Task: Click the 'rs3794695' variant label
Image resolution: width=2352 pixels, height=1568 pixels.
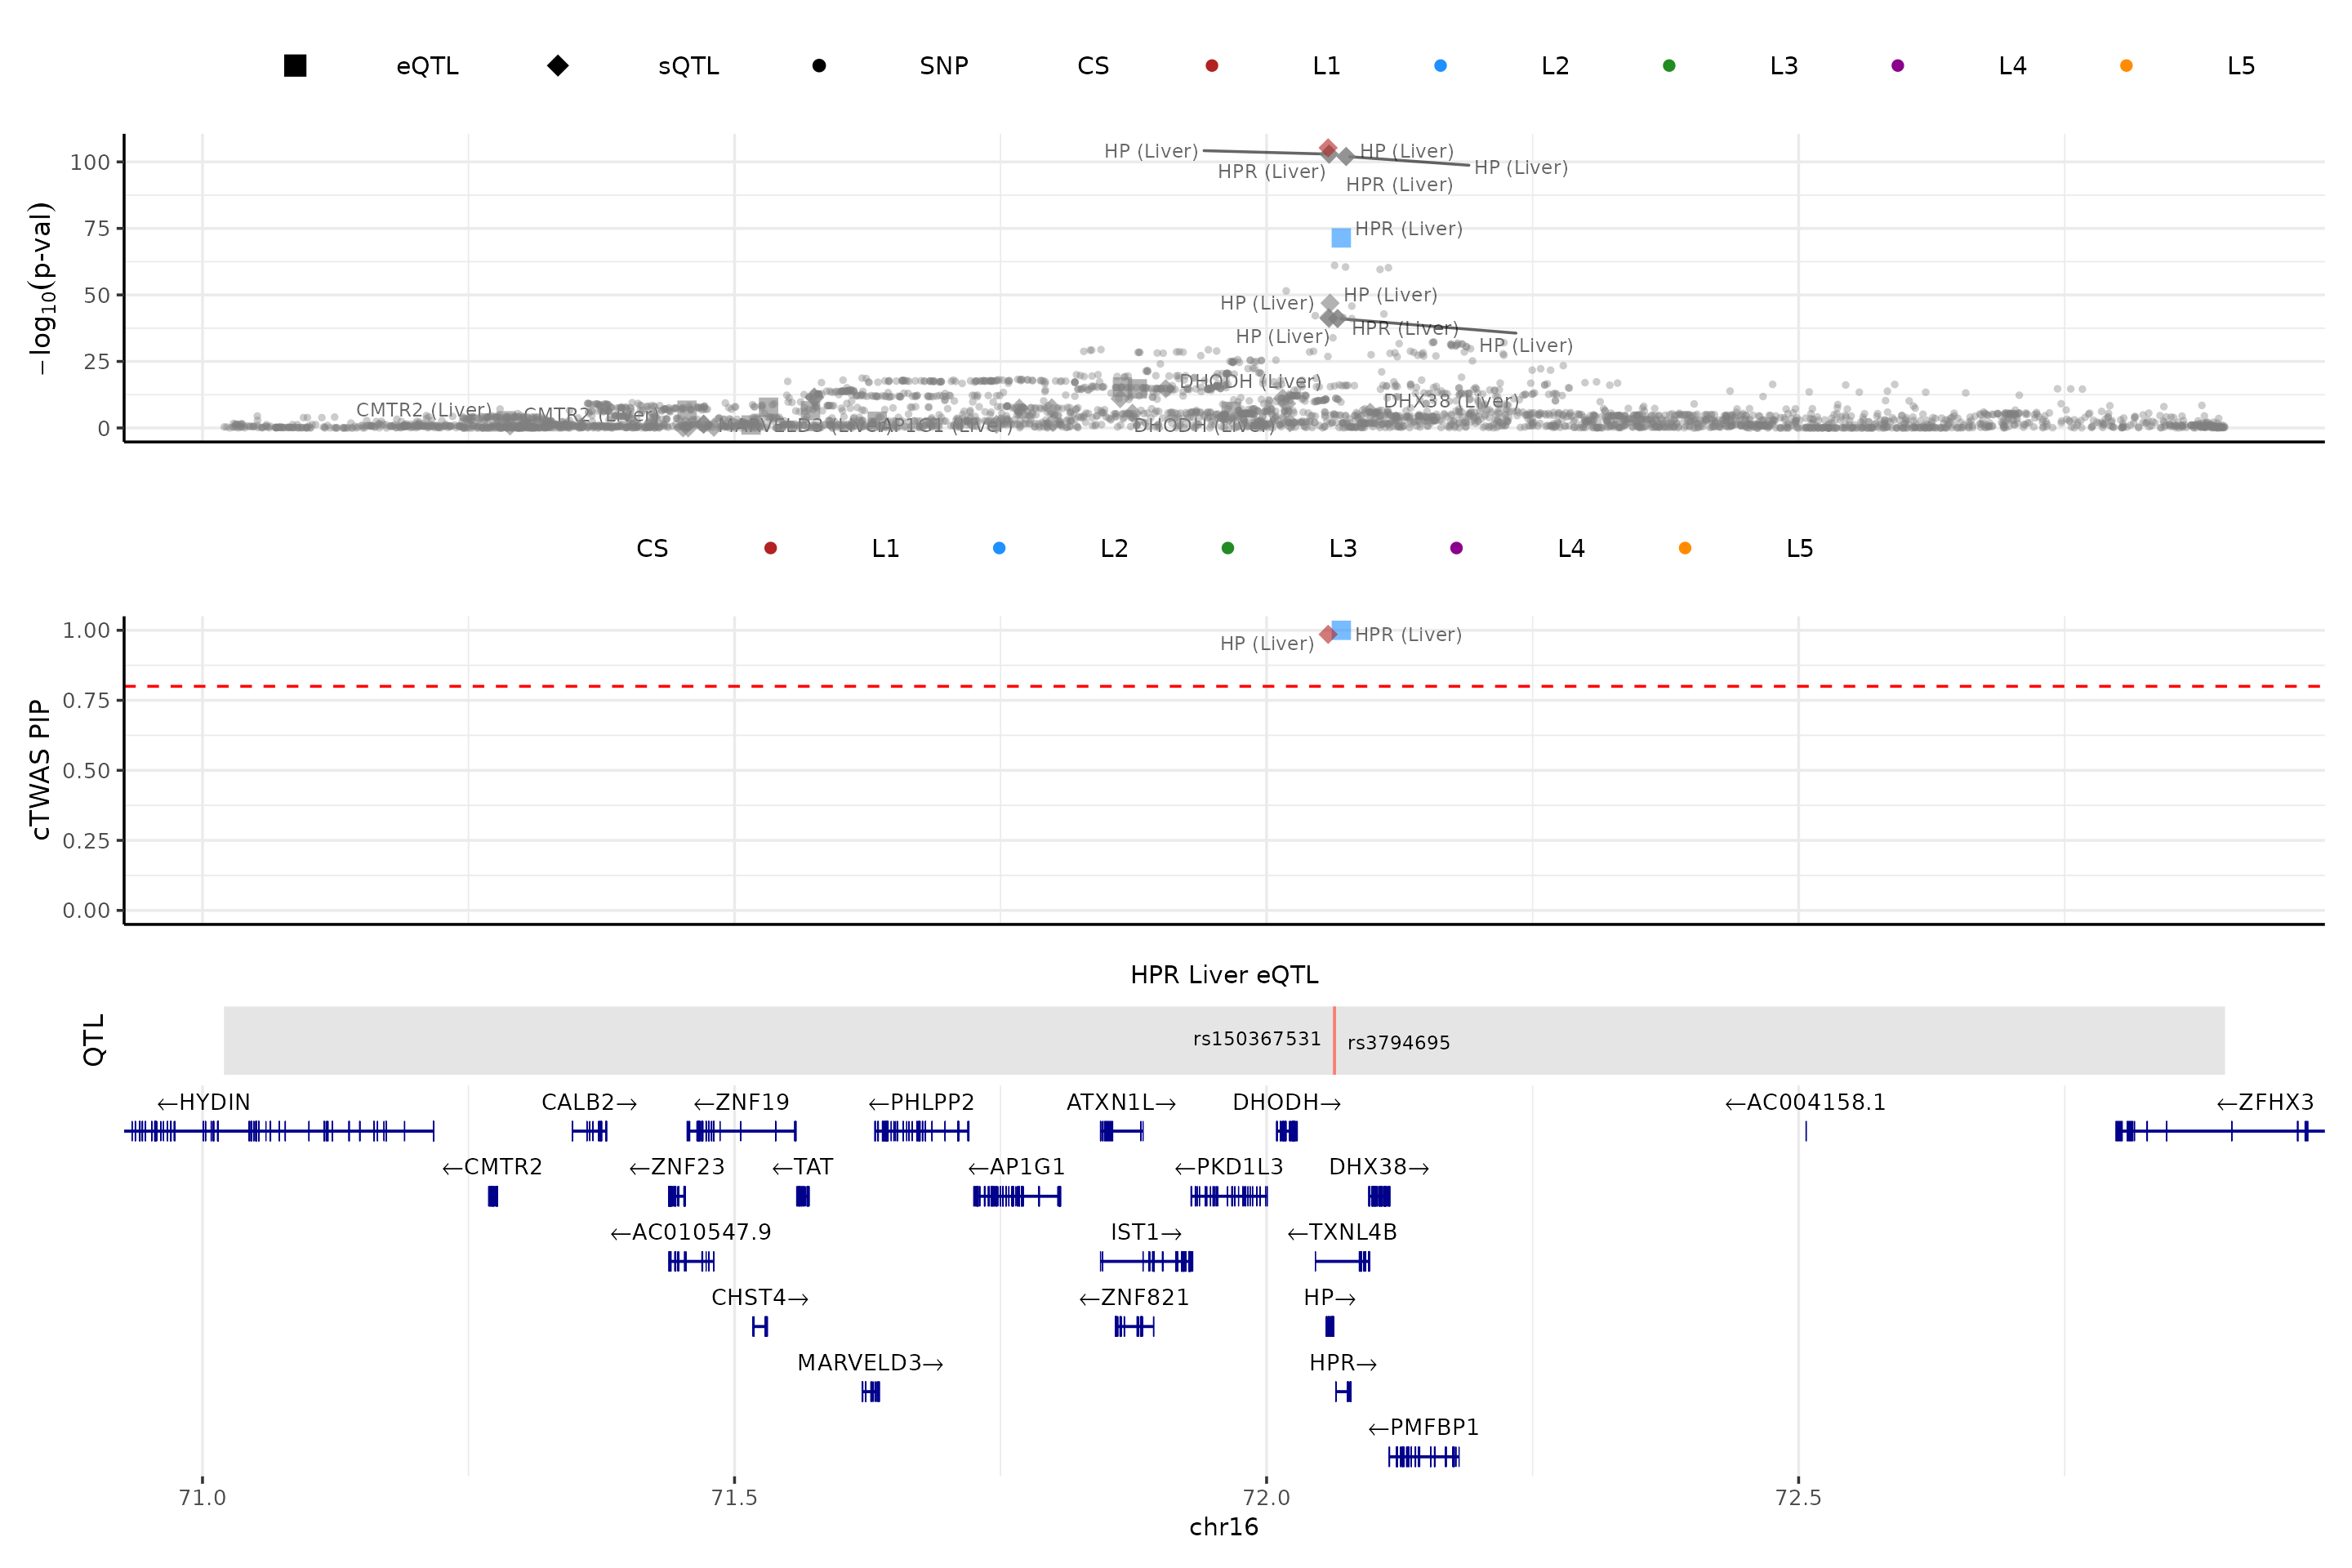Action: 1398,1043
